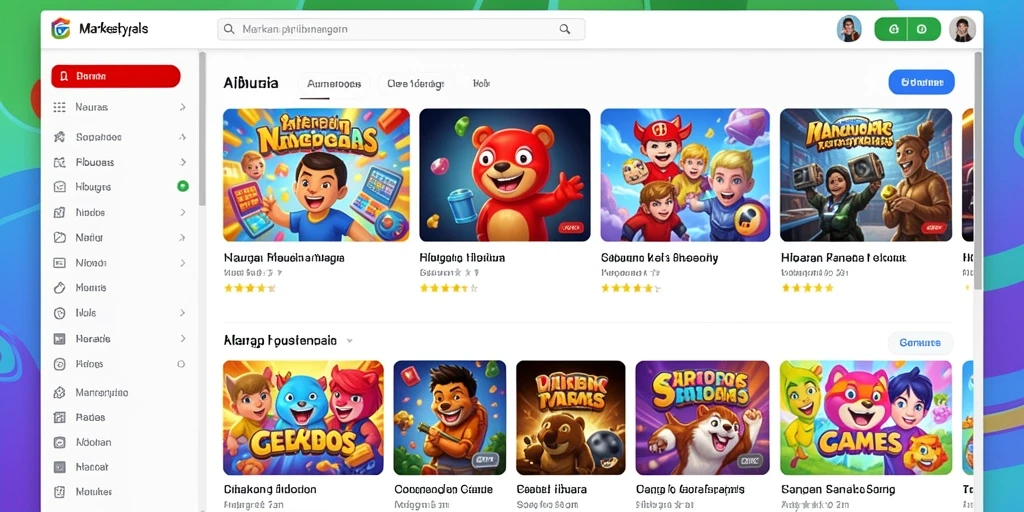Open the boy with tablets game thumbnail
The width and height of the screenshot is (1024, 512).
click(x=317, y=175)
